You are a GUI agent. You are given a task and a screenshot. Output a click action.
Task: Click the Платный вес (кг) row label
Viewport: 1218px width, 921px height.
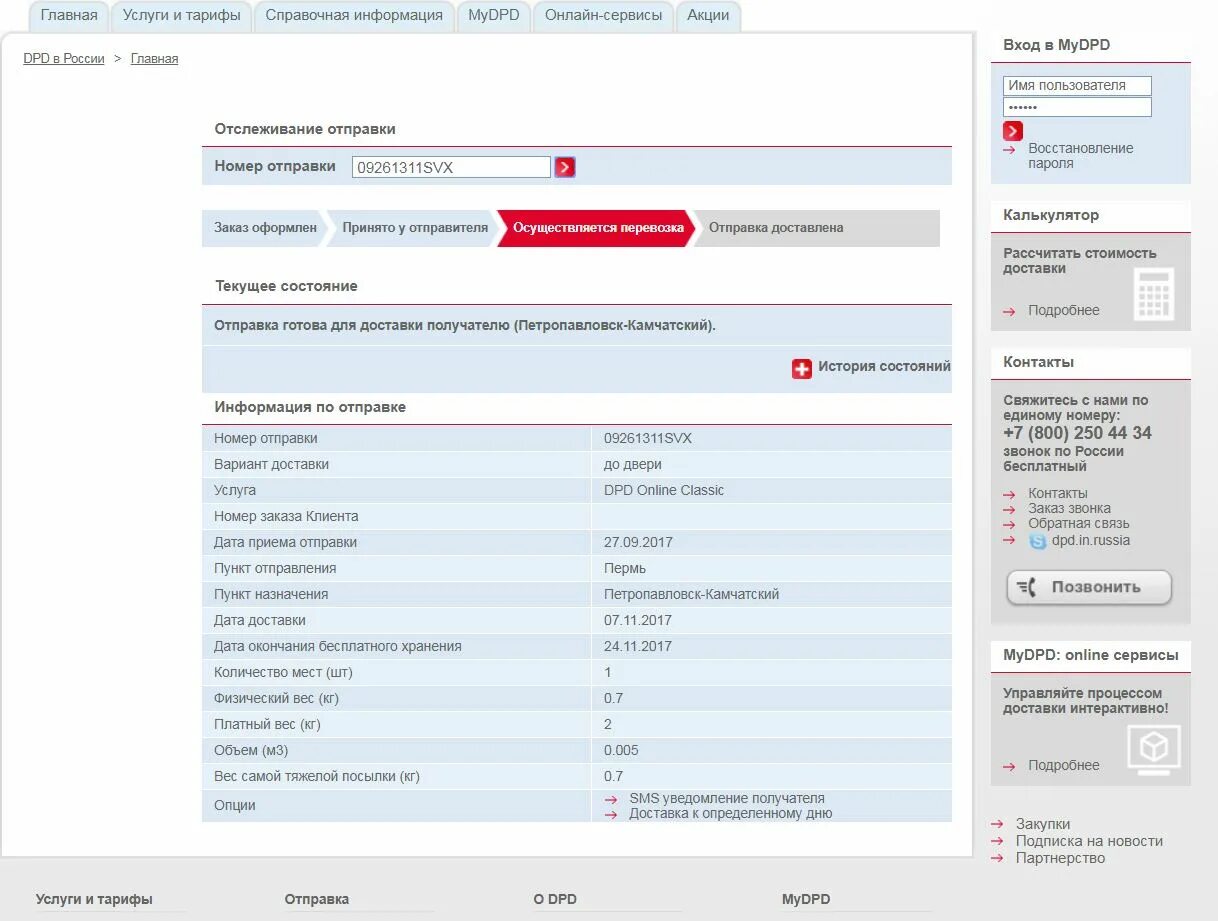point(267,725)
